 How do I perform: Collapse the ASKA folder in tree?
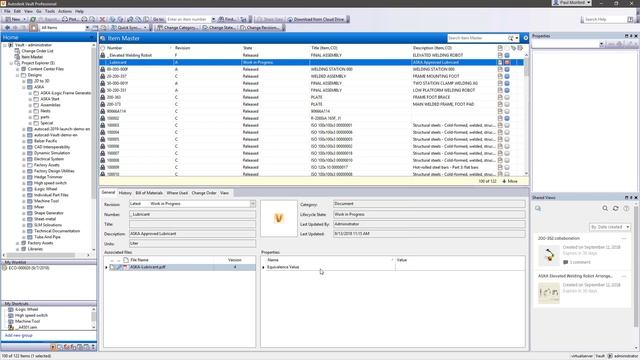point(24,87)
